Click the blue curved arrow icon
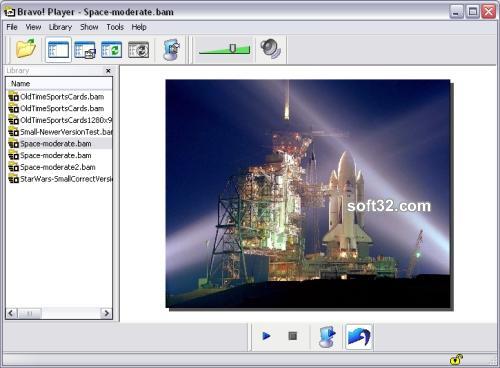This screenshot has width=500, height=368. [359, 337]
